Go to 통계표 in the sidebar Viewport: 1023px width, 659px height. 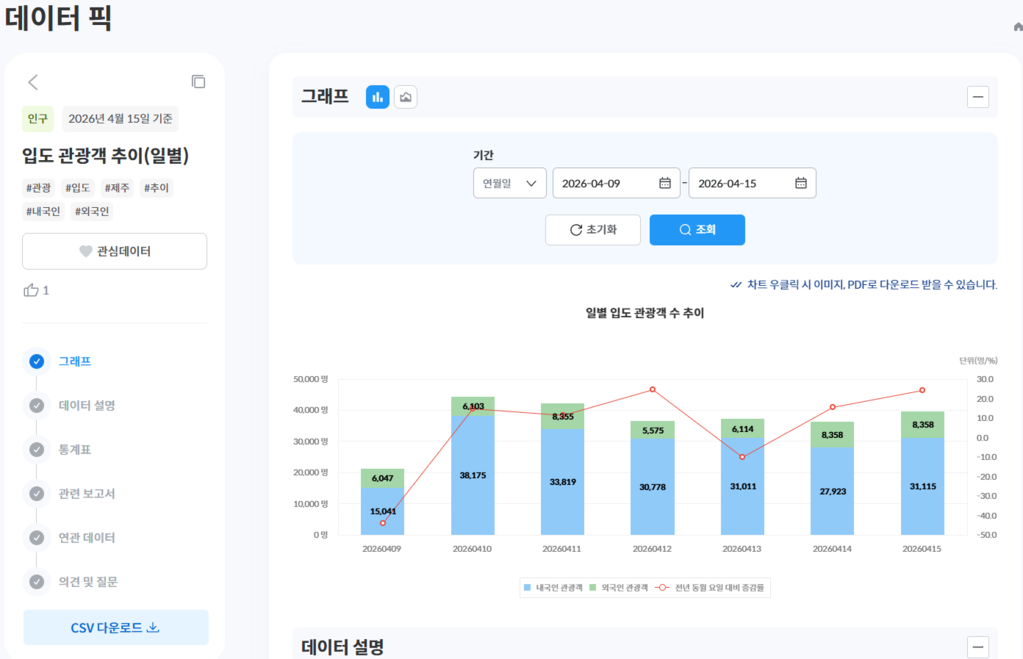click(75, 450)
